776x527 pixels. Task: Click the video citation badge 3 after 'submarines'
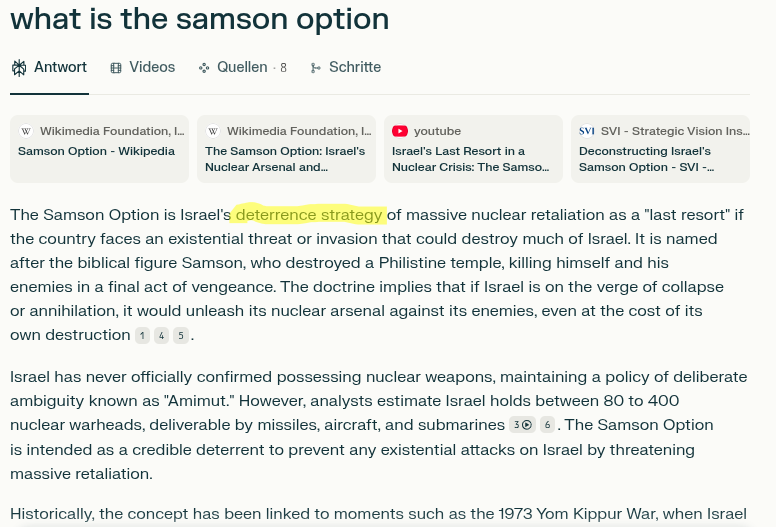523,425
